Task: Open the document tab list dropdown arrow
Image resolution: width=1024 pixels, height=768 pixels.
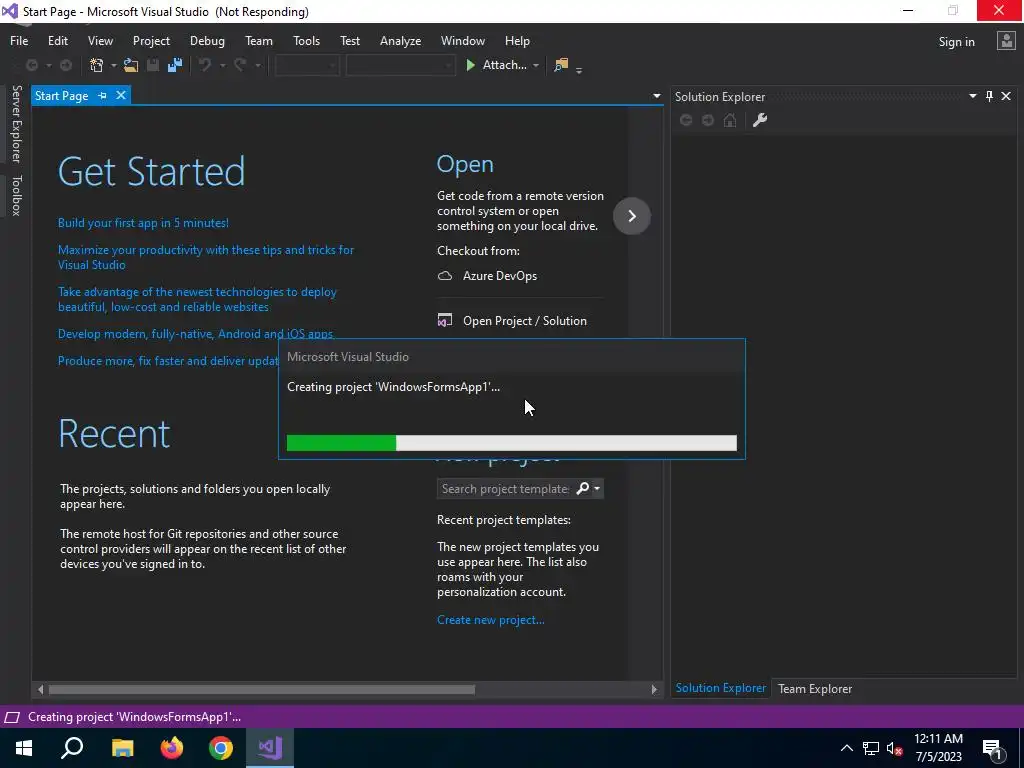Action: (x=656, y=96)
